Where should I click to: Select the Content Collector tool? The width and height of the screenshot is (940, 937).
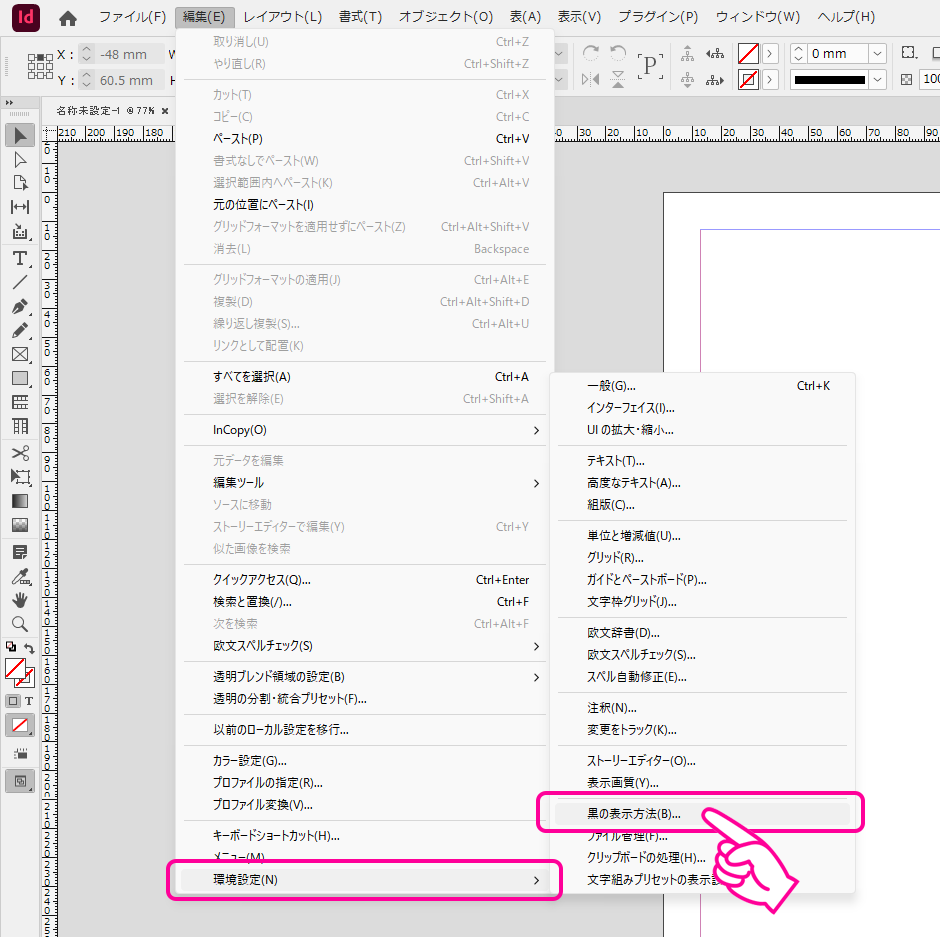point(20,231)
